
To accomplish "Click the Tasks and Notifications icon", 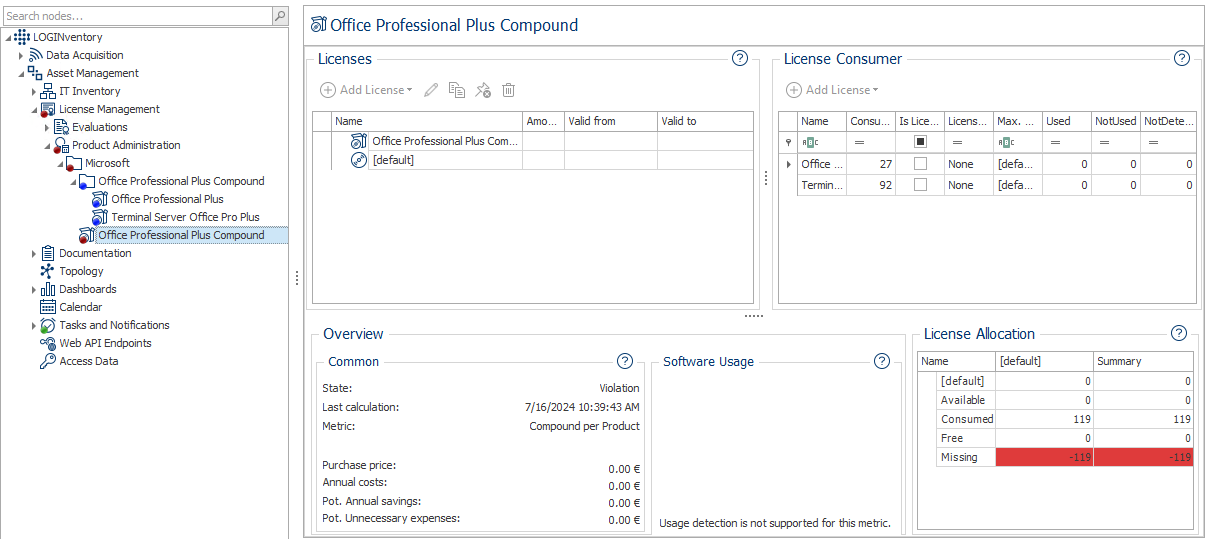I will click(x=48, y=325).
